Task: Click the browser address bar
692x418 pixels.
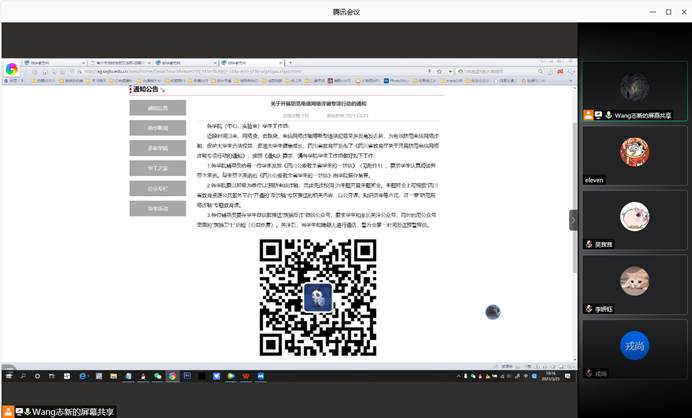Action: click(x=250, y=72)
